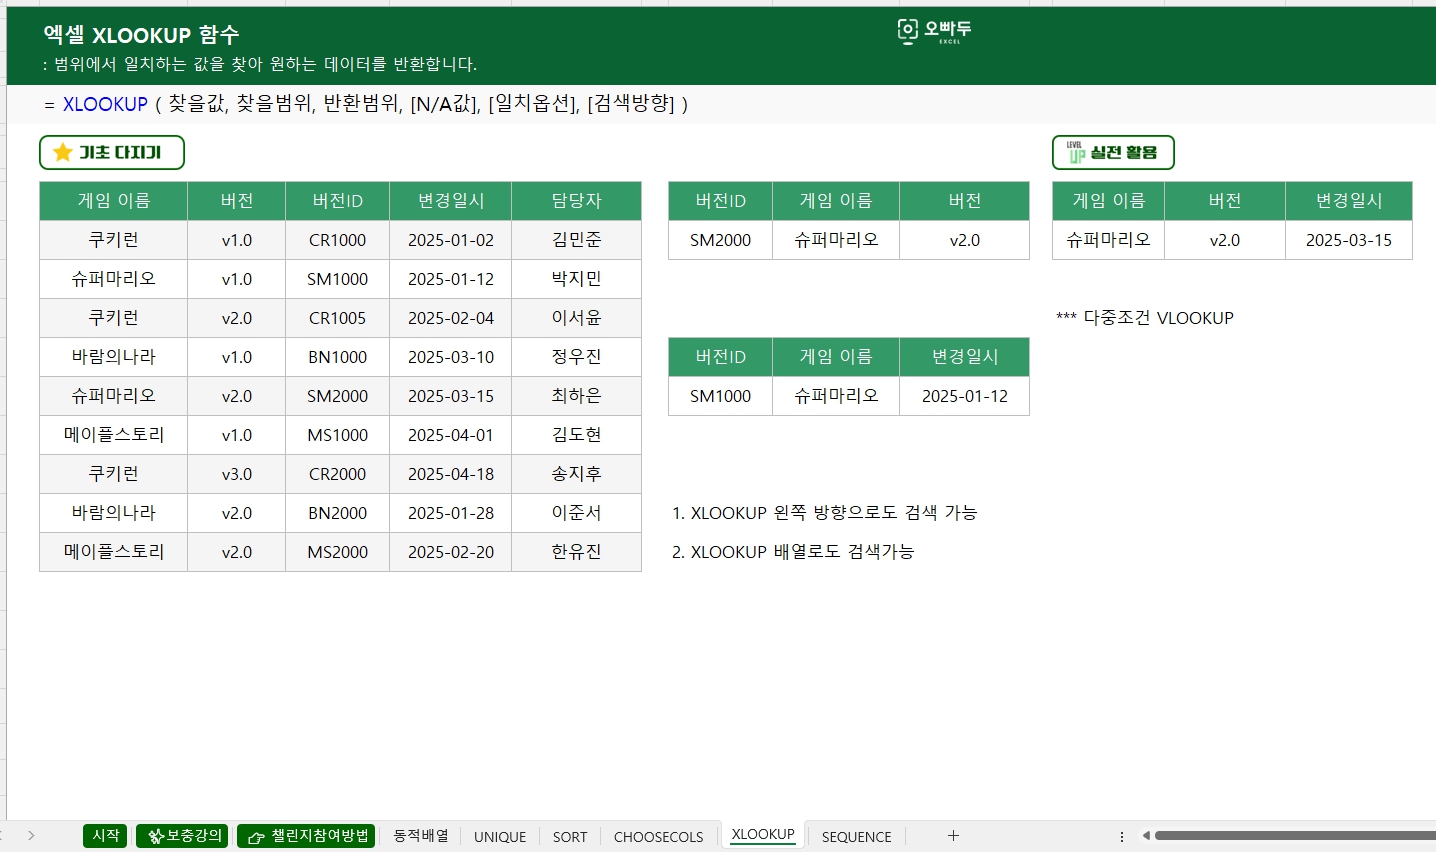
Task: Click the horizontal scrollbar thumb
Action: pyautogui.click(x=1295, y=835)
